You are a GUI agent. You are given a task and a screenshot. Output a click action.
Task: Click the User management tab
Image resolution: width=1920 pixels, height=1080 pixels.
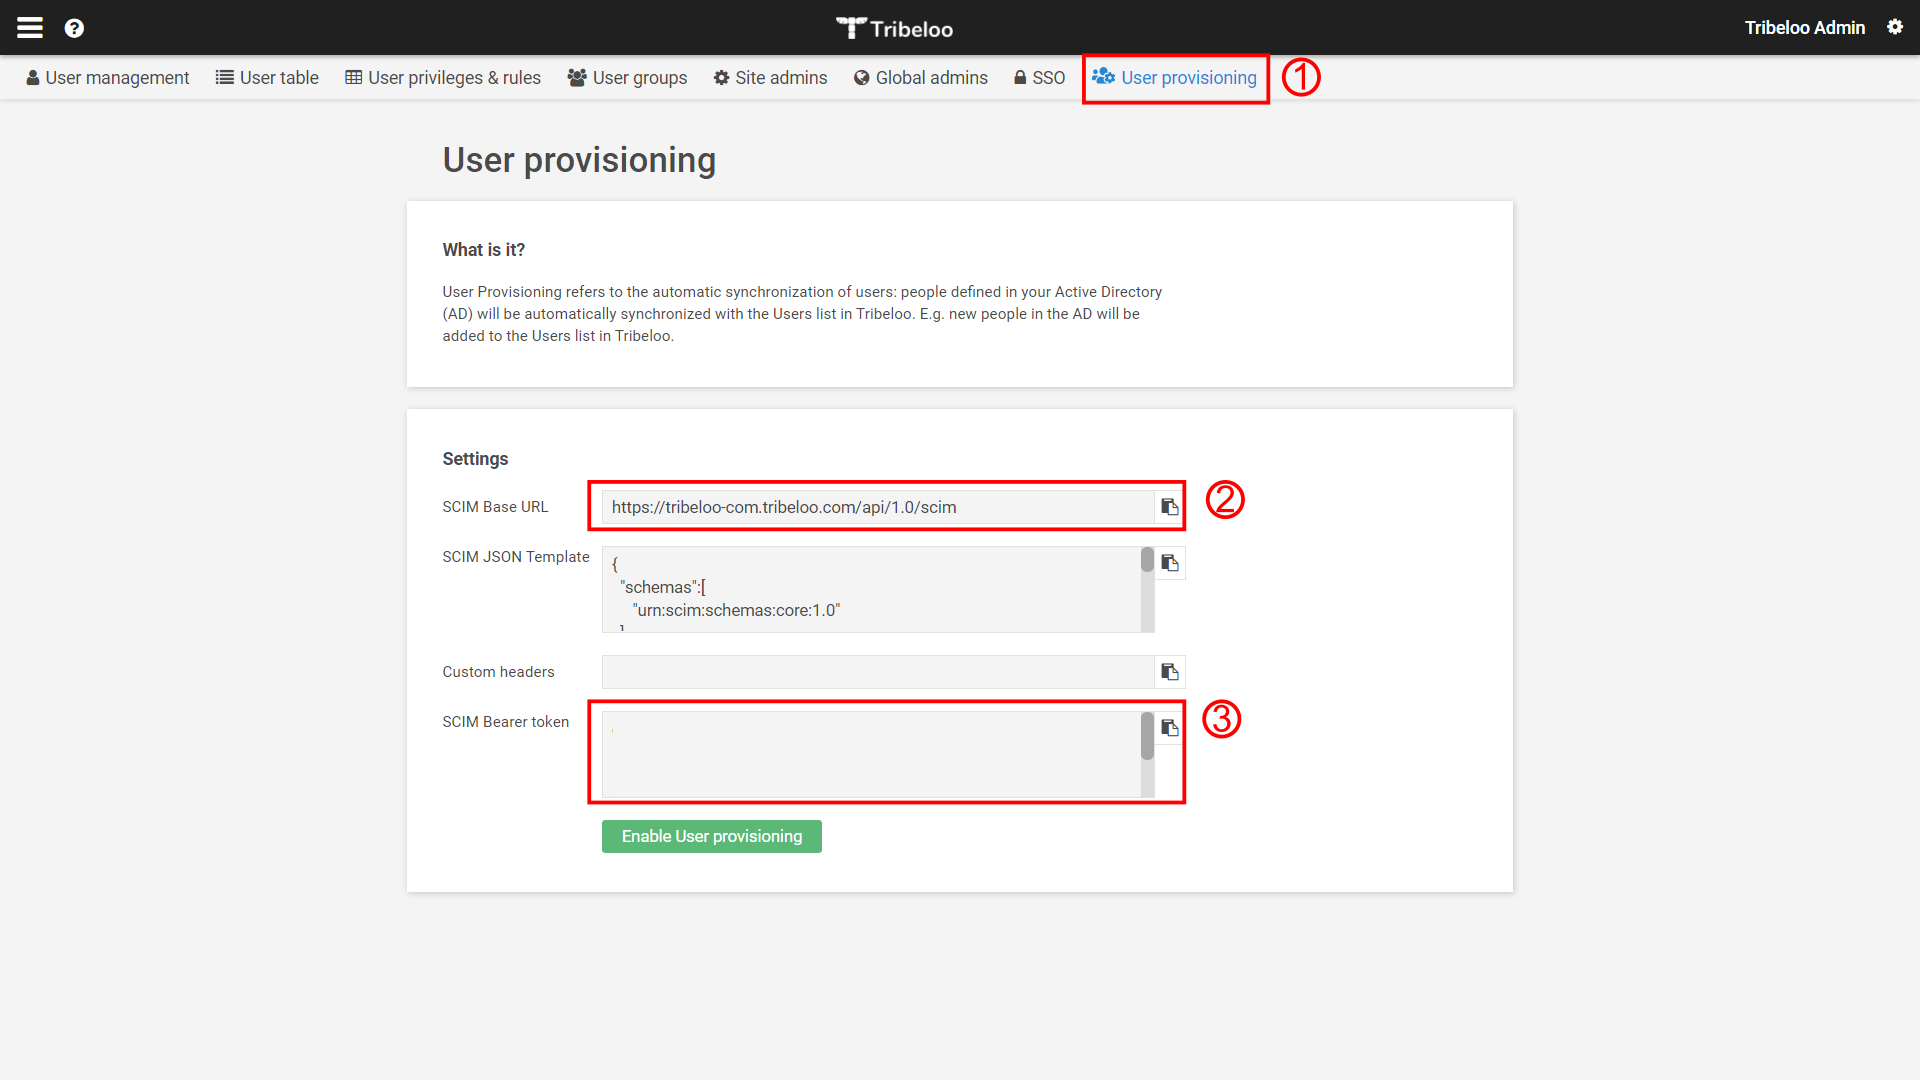[x=107, y=76]
